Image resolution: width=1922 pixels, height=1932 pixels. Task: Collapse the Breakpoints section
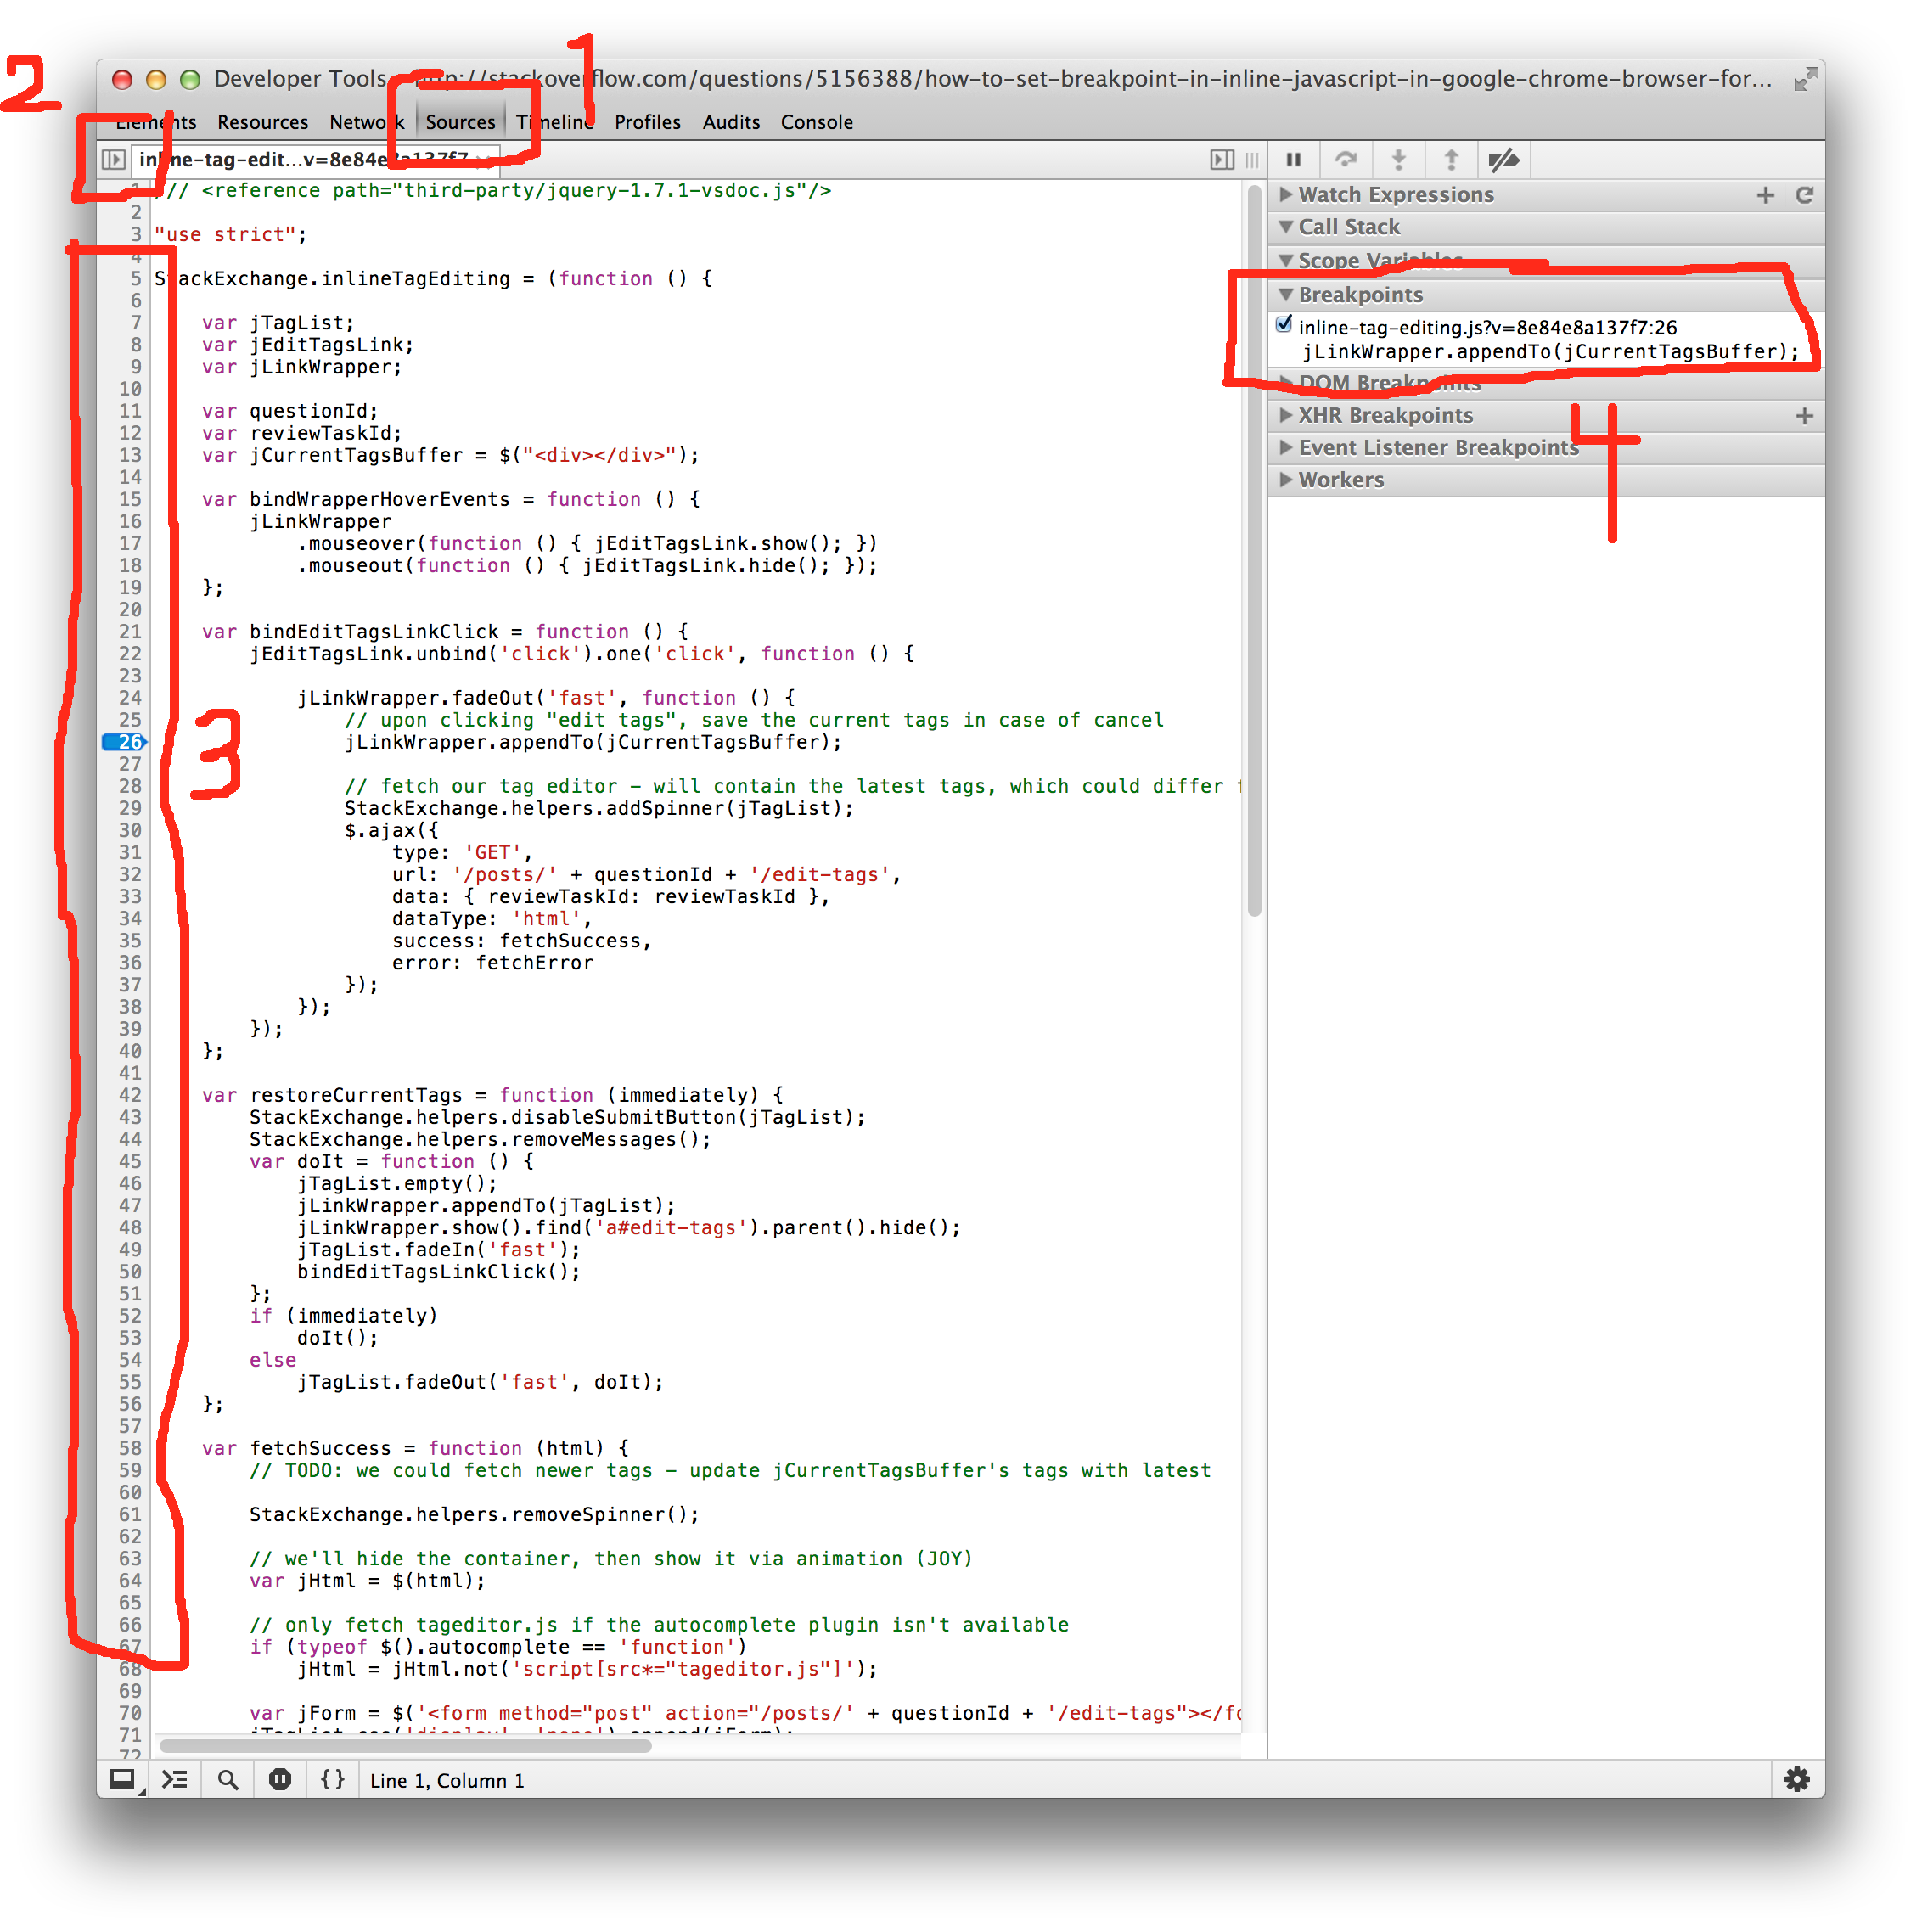click(x=1546, y=295)
